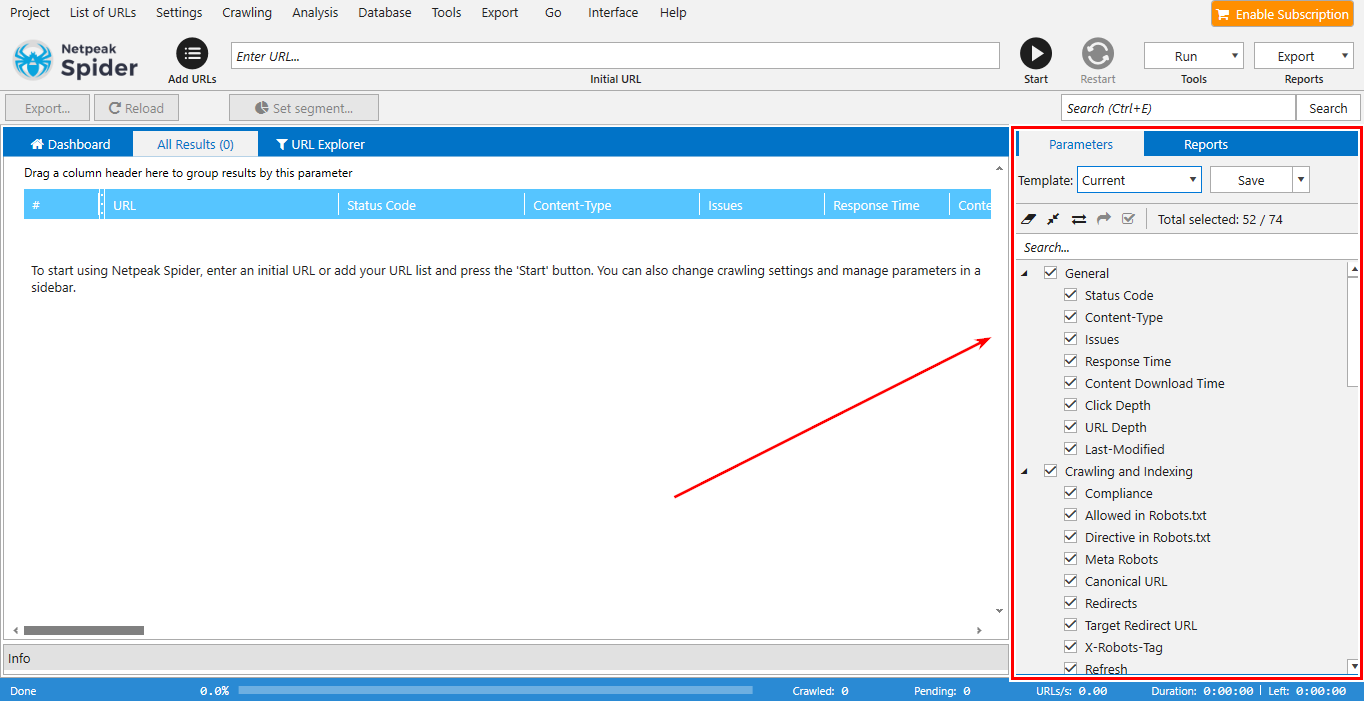Open the Project menu

pos(30,13)
